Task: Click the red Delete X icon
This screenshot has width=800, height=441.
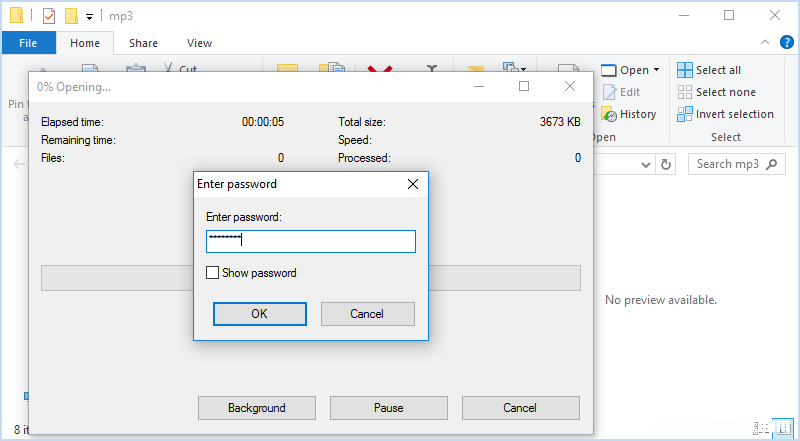Action: (x=380, y=68)
